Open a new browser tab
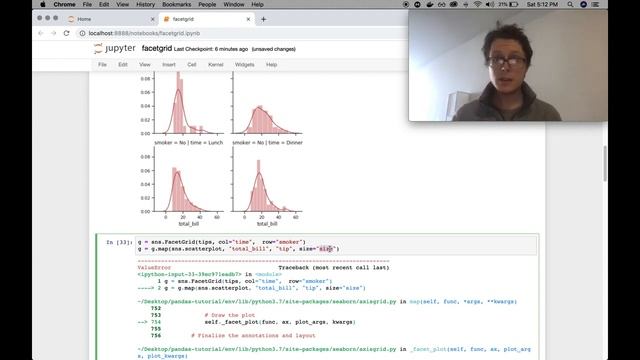 coord(263,19)
